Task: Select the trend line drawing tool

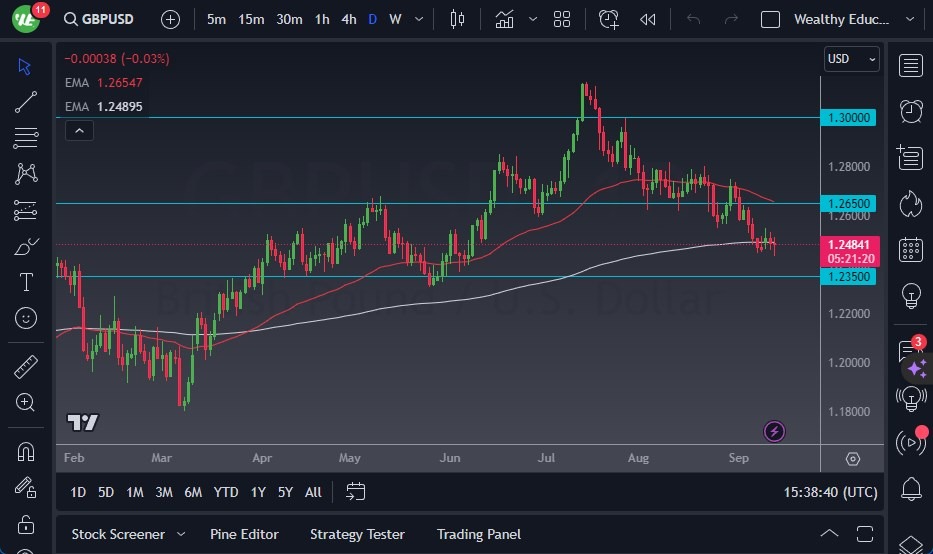Action: click(26, 101)
